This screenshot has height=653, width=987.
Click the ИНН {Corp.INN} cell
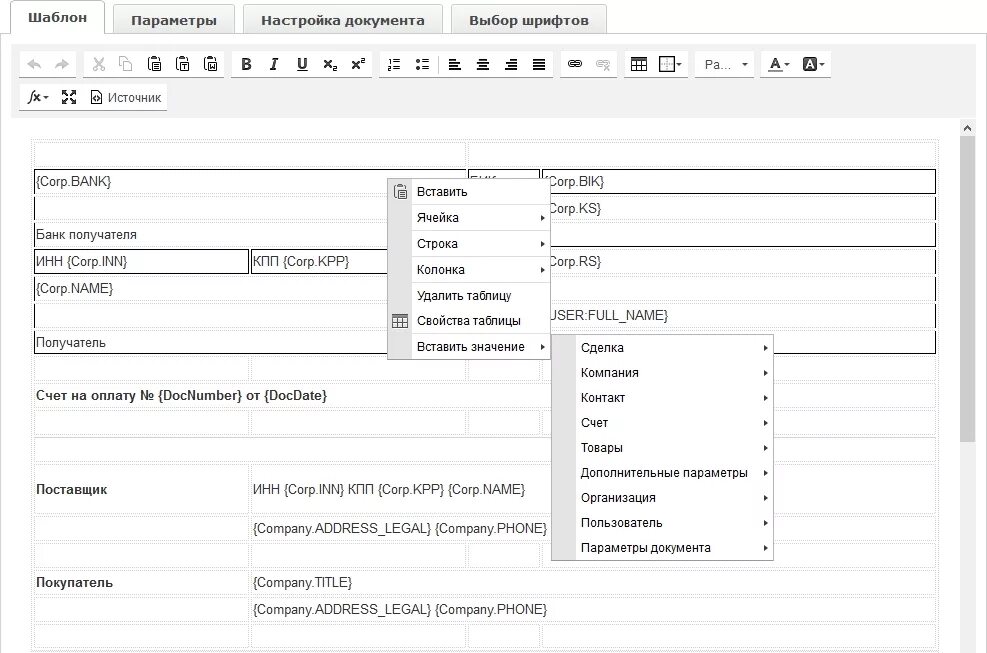[x=142, y=261]
